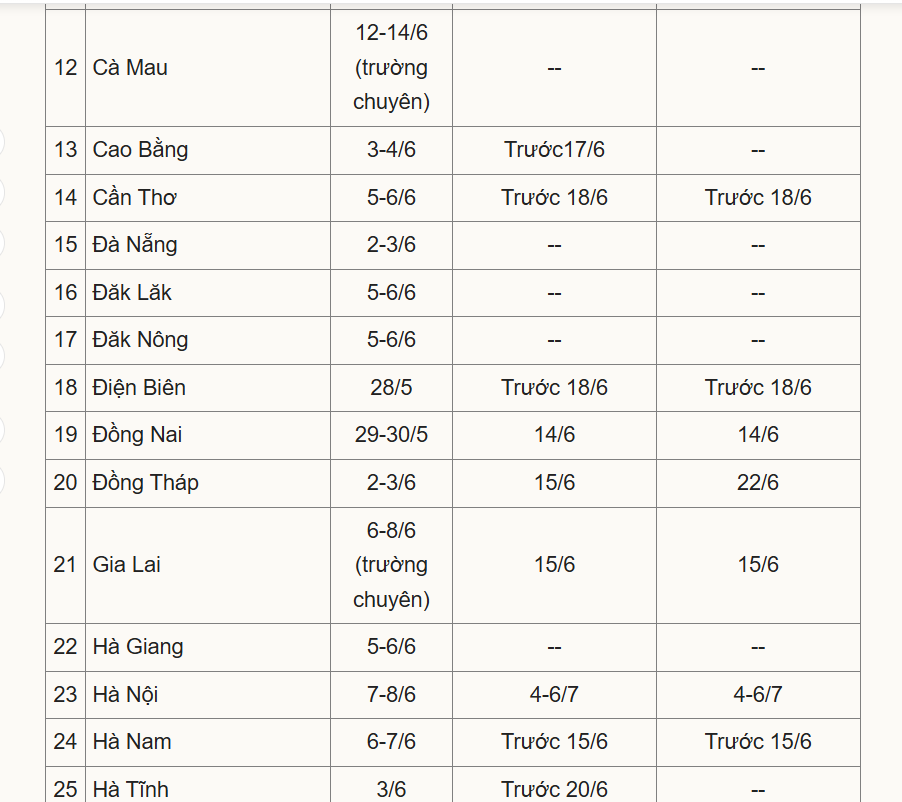Click the Hà Giang row name
The image size is (902, 802).
[x=138, y=647]
